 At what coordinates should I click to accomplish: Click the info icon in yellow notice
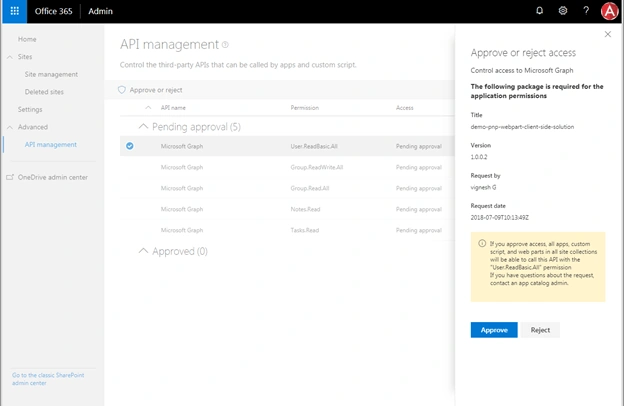(x=482, y=244)
